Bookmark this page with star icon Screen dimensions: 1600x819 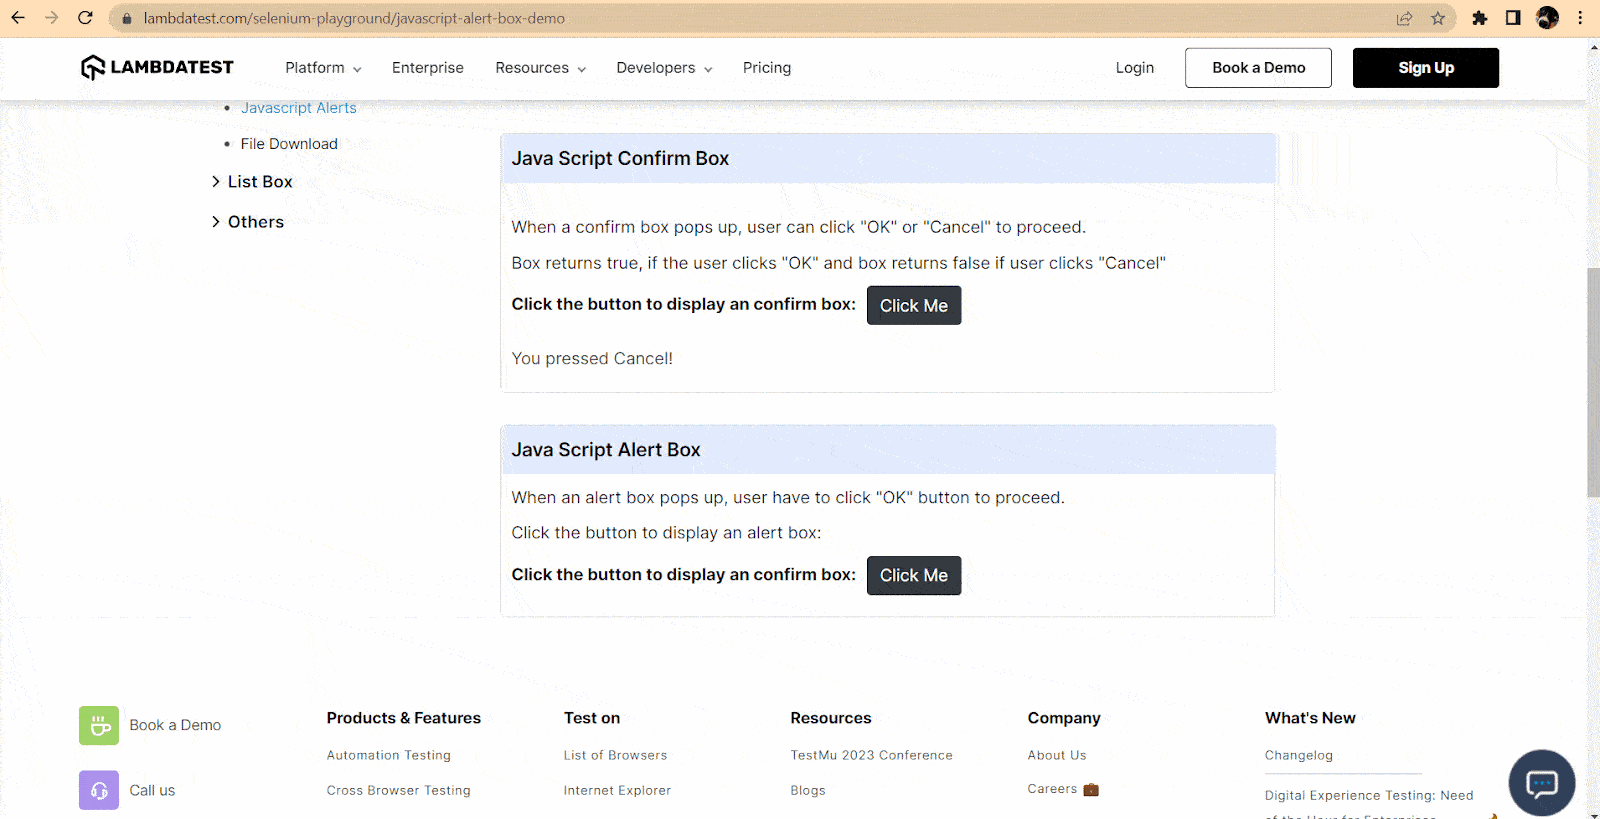(1438, 18)
